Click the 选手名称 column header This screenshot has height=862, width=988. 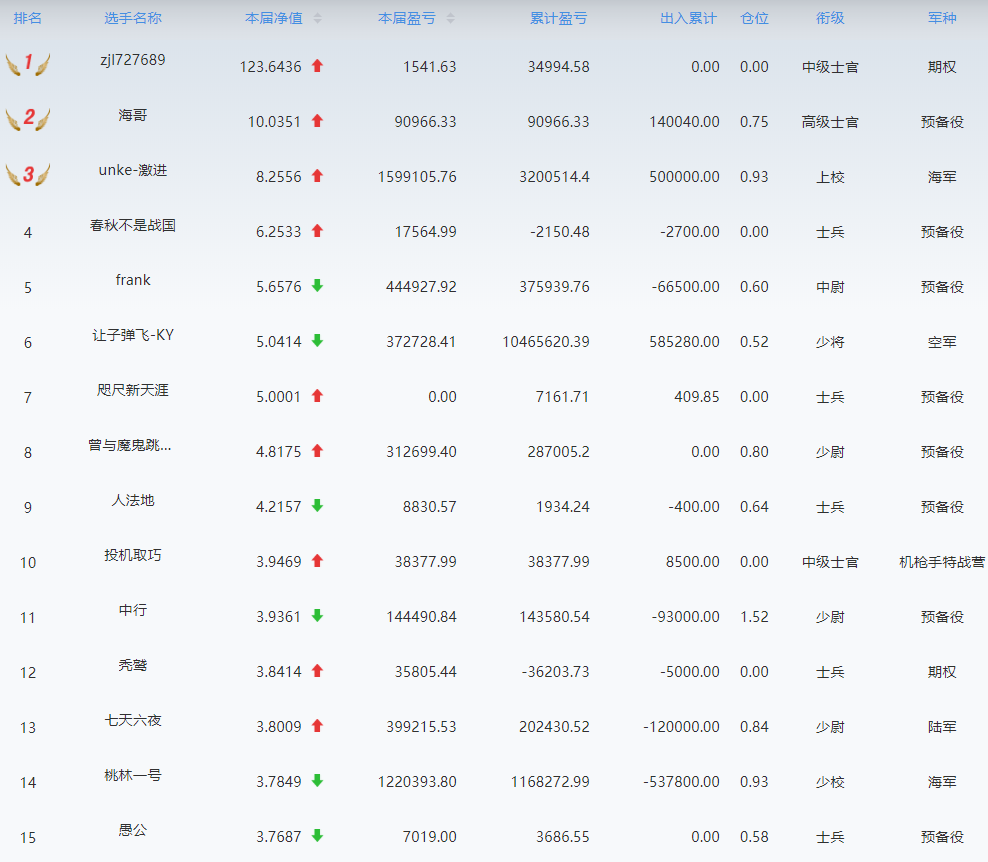pos(133,18)
